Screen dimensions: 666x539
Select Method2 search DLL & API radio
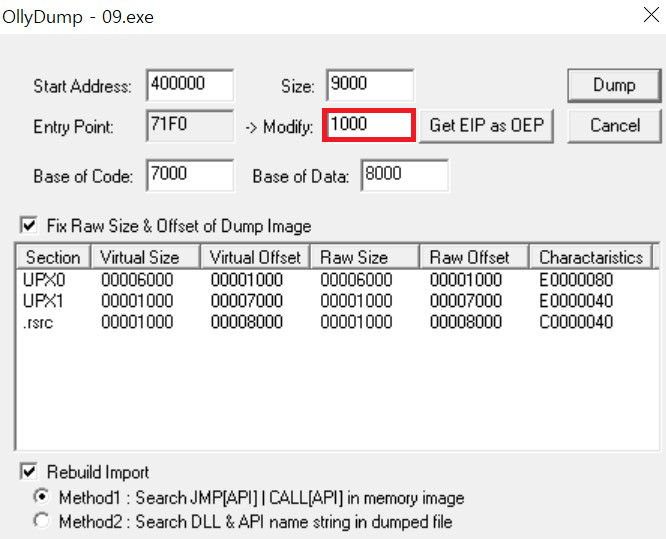click(42, 521)
